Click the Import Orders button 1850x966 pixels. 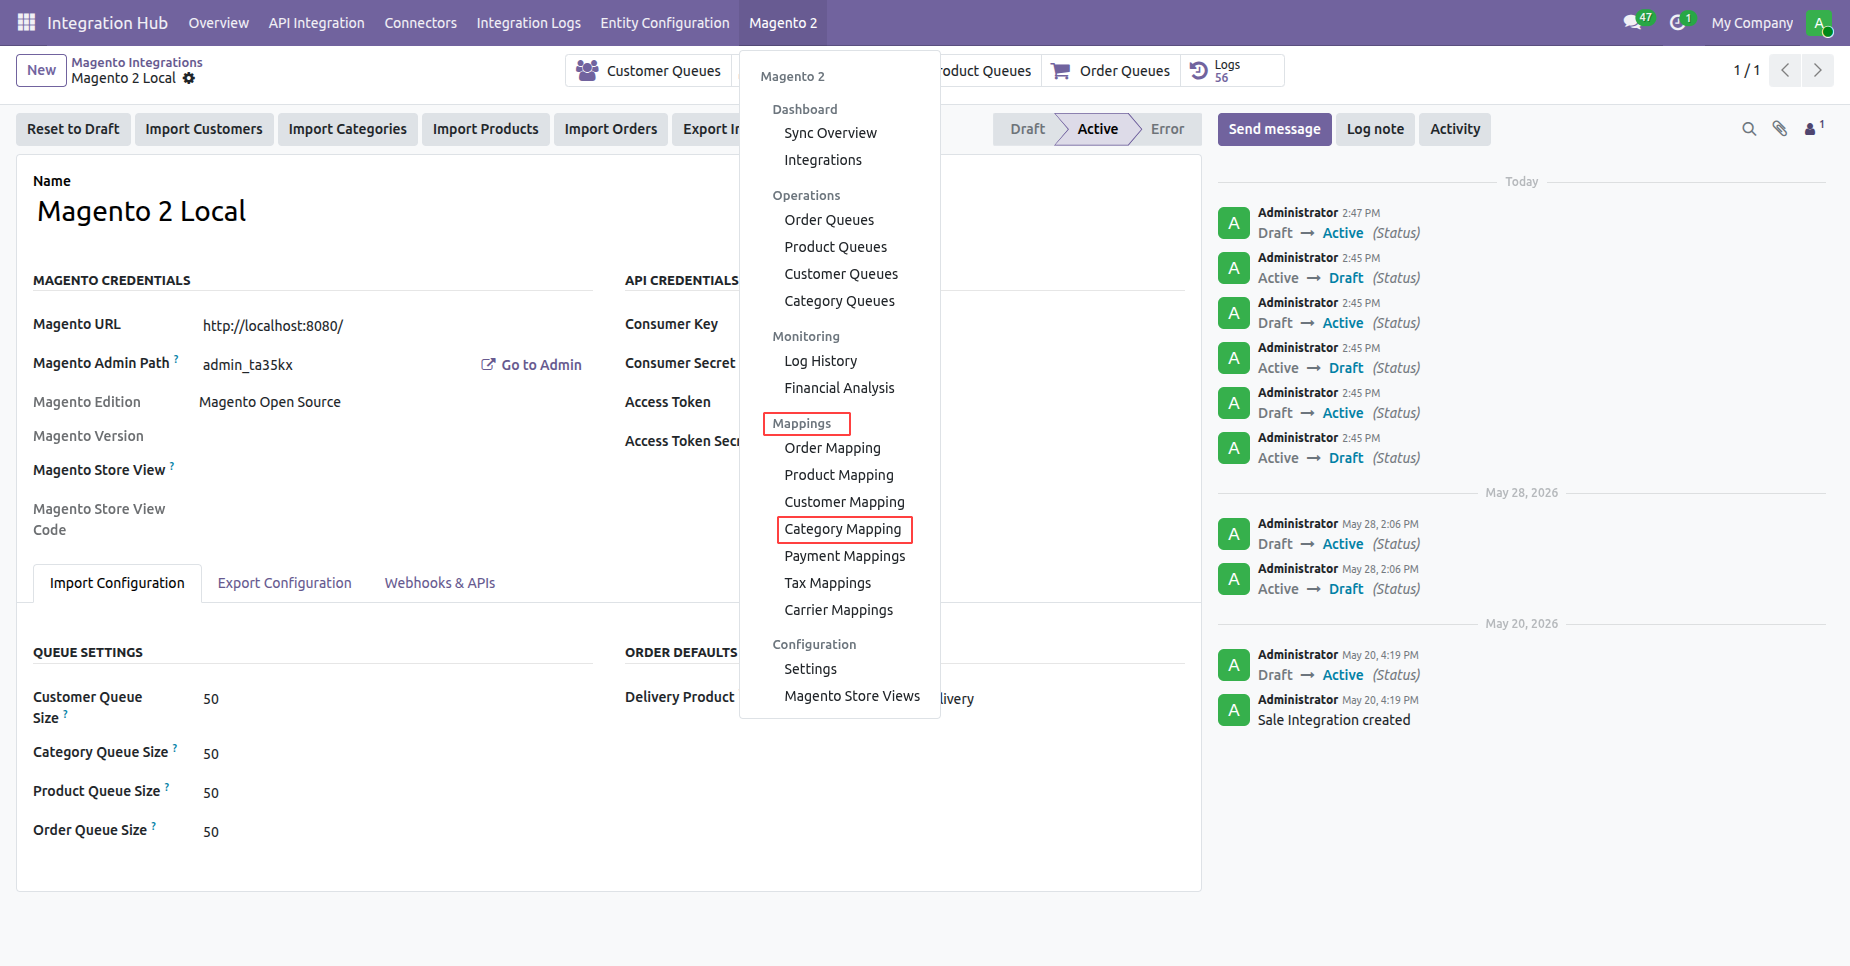point(611,129)
